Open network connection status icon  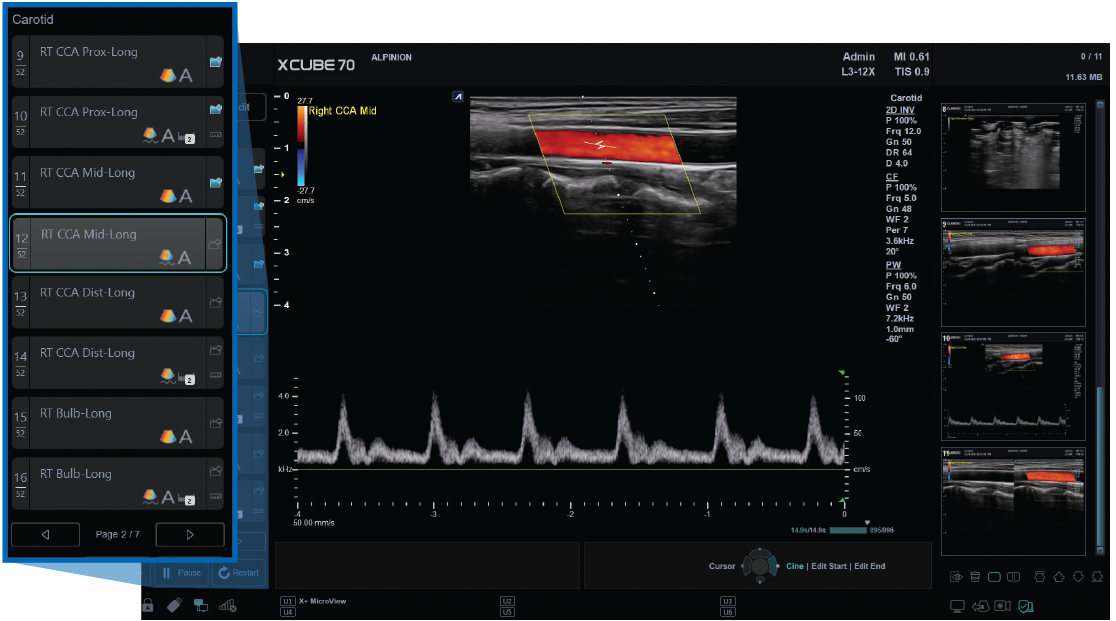[x=201, y=605]
